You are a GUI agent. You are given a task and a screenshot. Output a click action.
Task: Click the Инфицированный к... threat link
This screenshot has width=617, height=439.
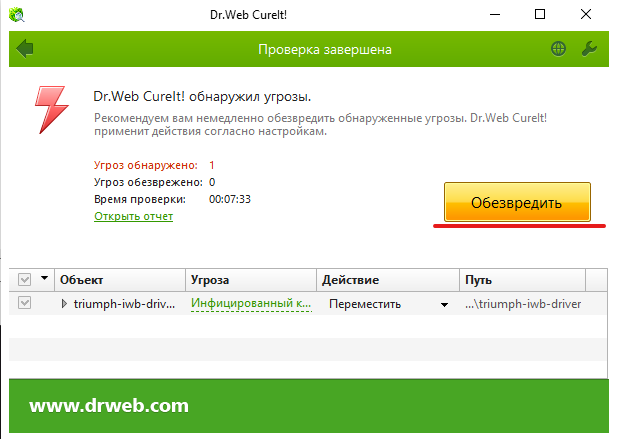[251, 303]
